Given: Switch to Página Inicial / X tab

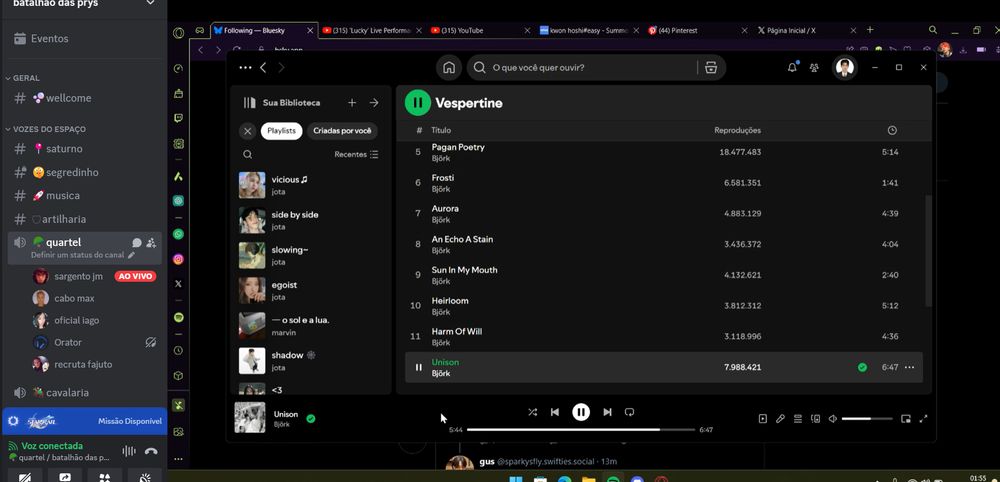Looking at the screenshot, I should point(806,31).
